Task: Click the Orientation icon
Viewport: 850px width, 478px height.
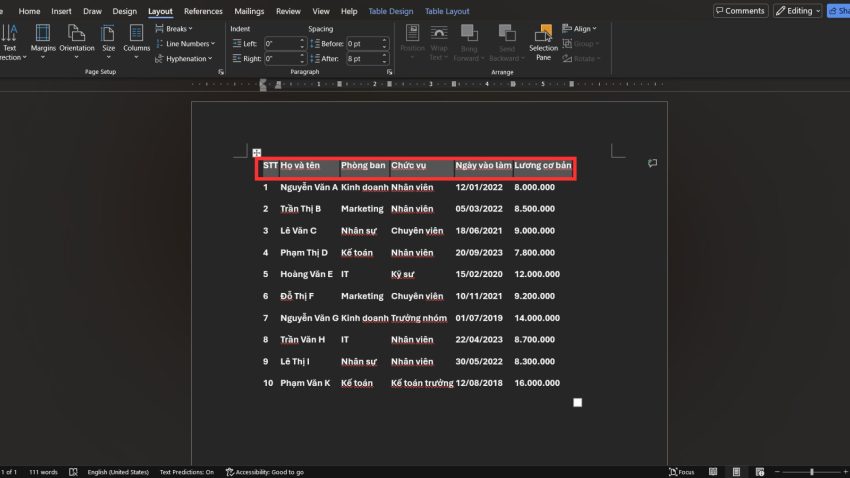Action: [77, 40]
